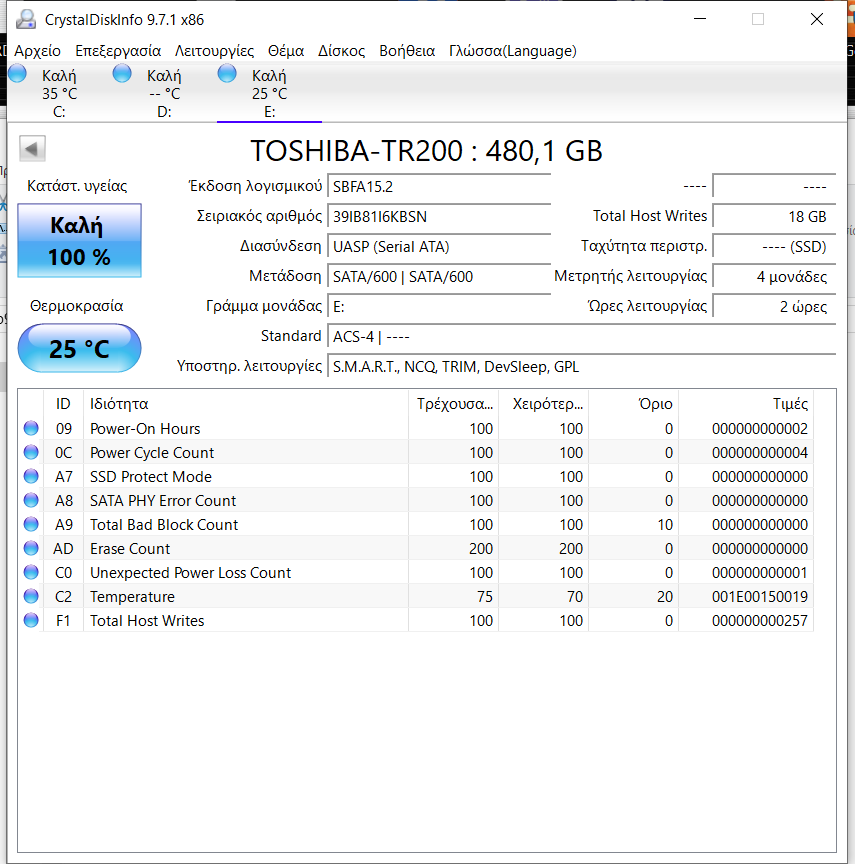Click the health orb for drive D:
This screenshot has width=855, height=864.
[x=123, y=73]
